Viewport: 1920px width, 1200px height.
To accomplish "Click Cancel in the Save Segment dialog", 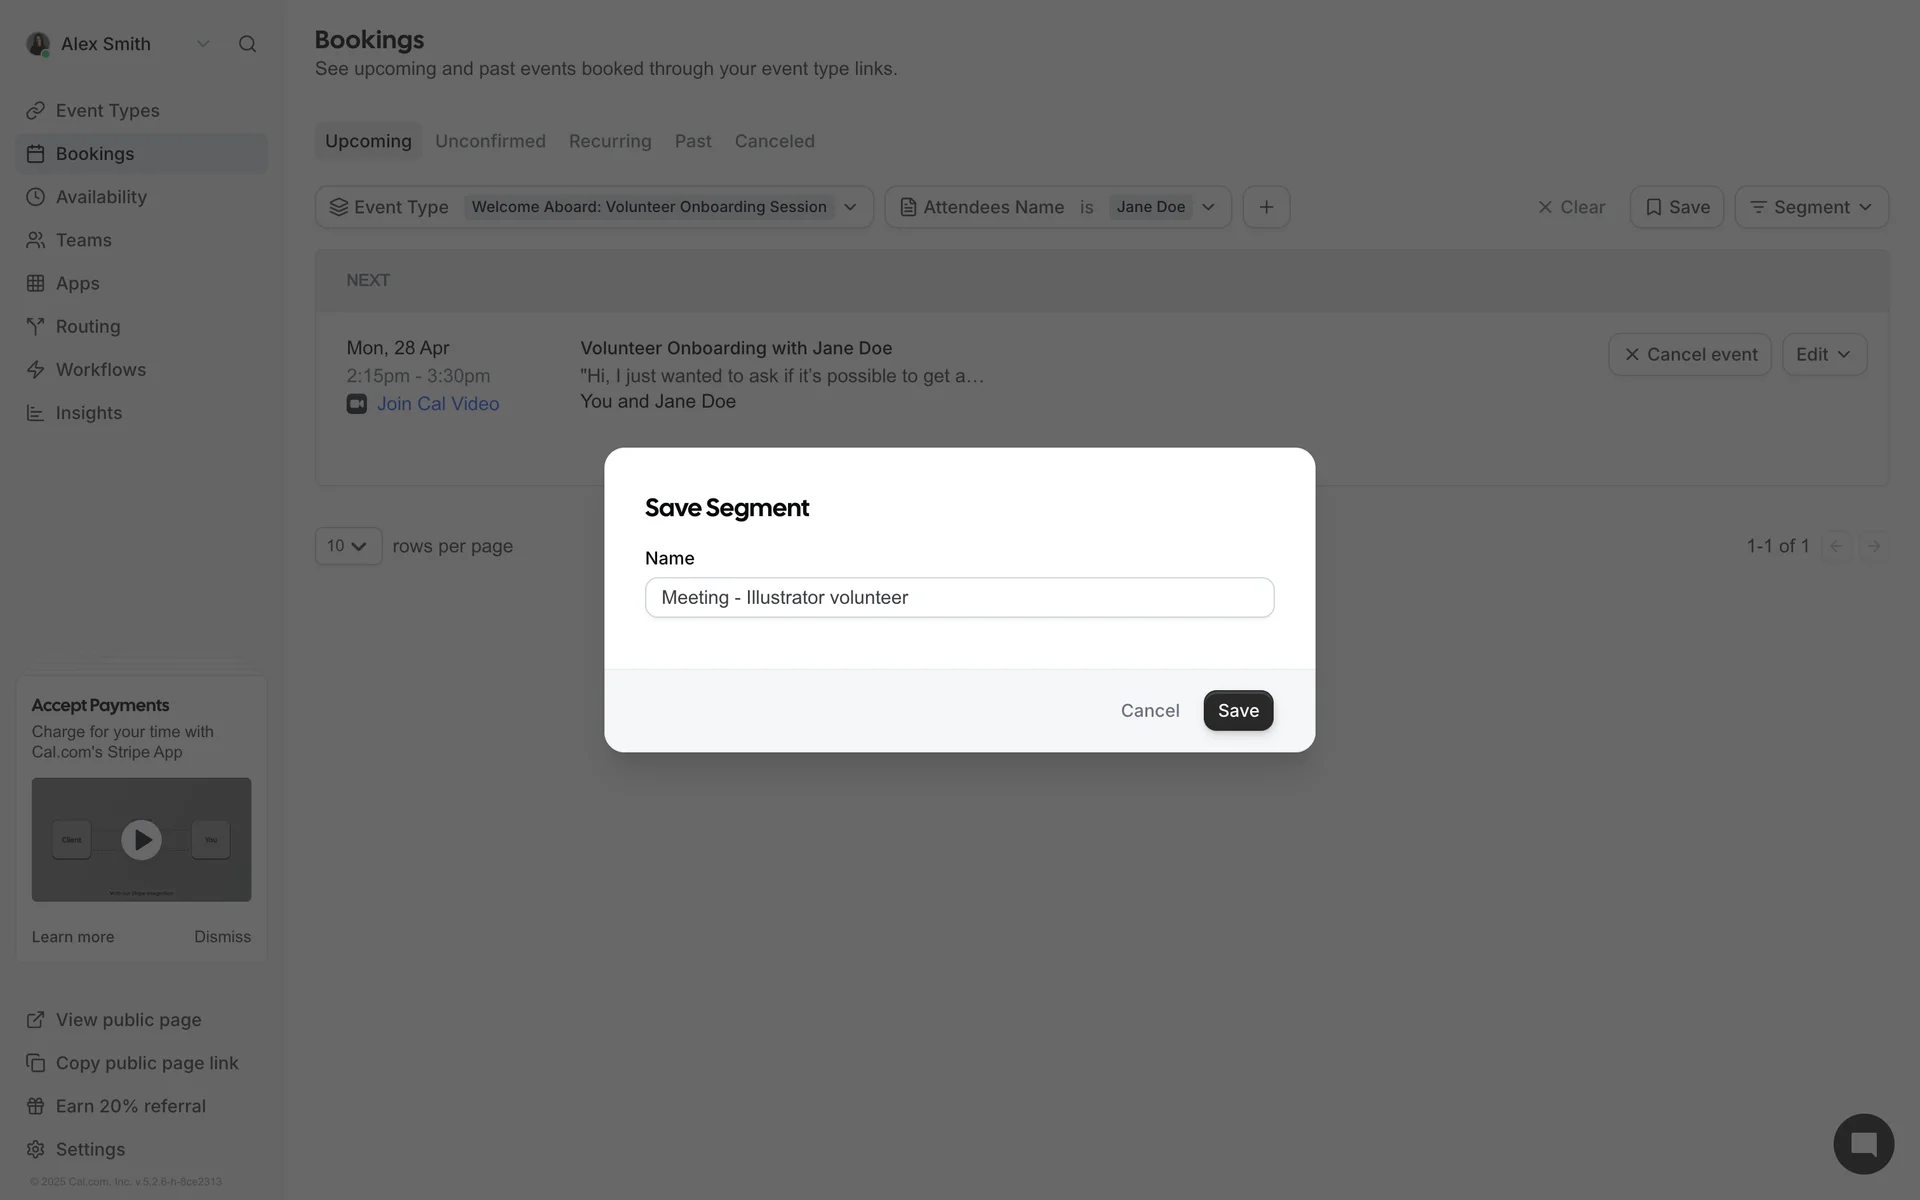I will coord(1150,711).
